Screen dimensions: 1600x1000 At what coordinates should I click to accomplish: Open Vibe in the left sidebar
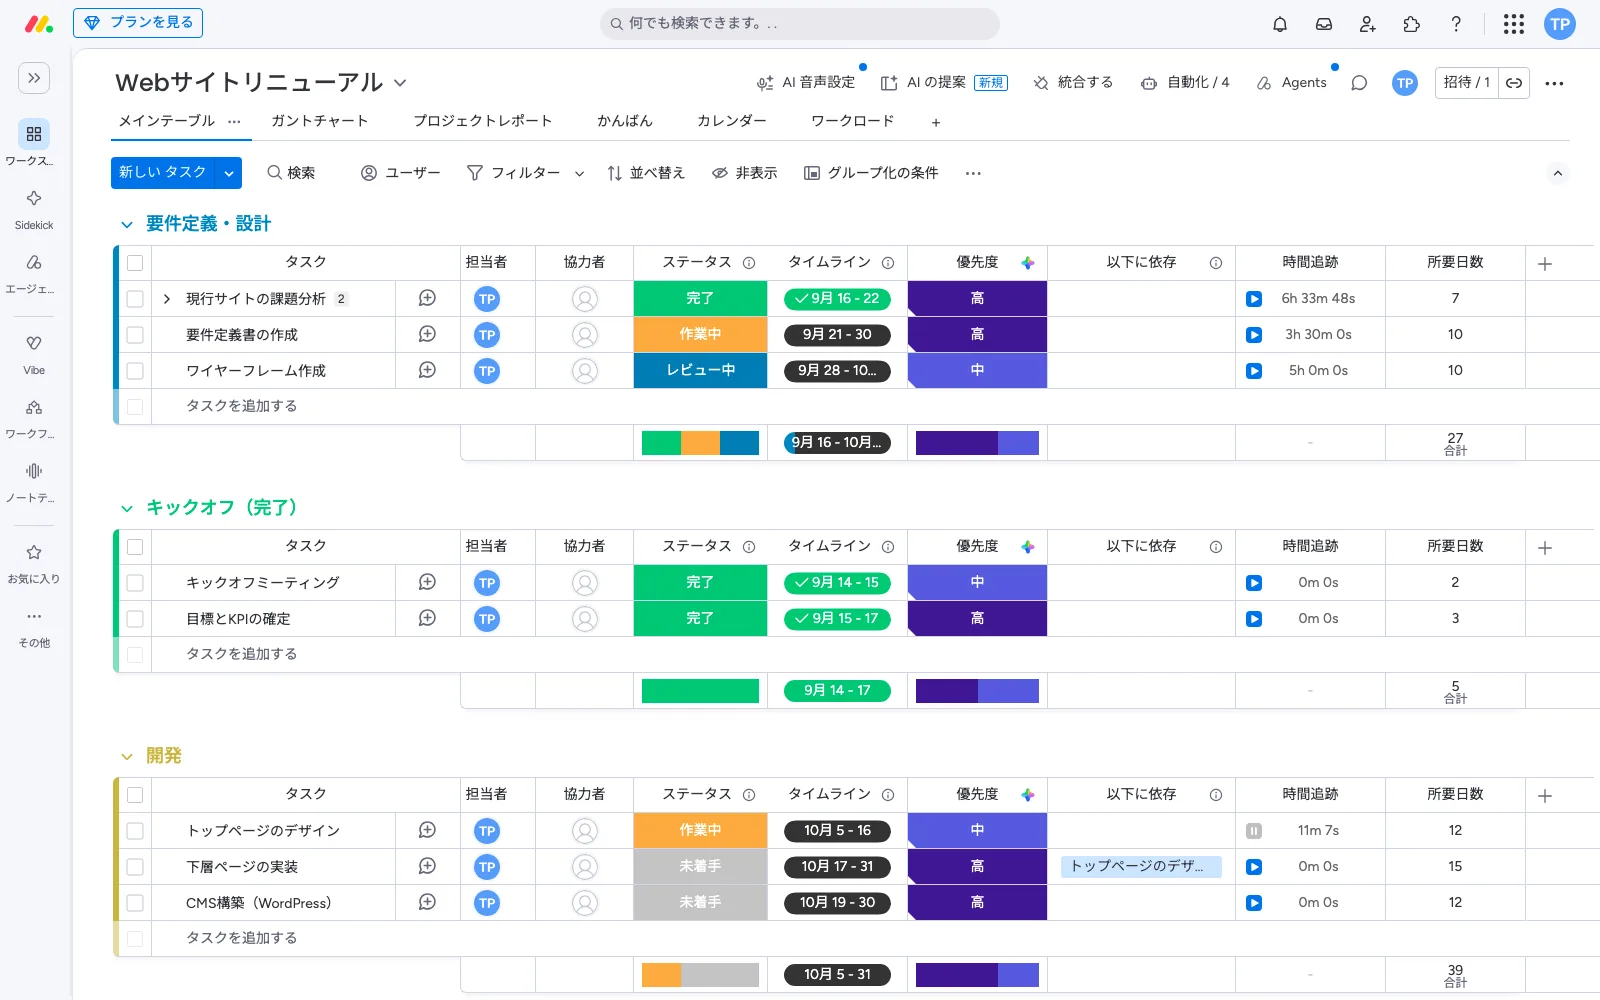(34, 353)
